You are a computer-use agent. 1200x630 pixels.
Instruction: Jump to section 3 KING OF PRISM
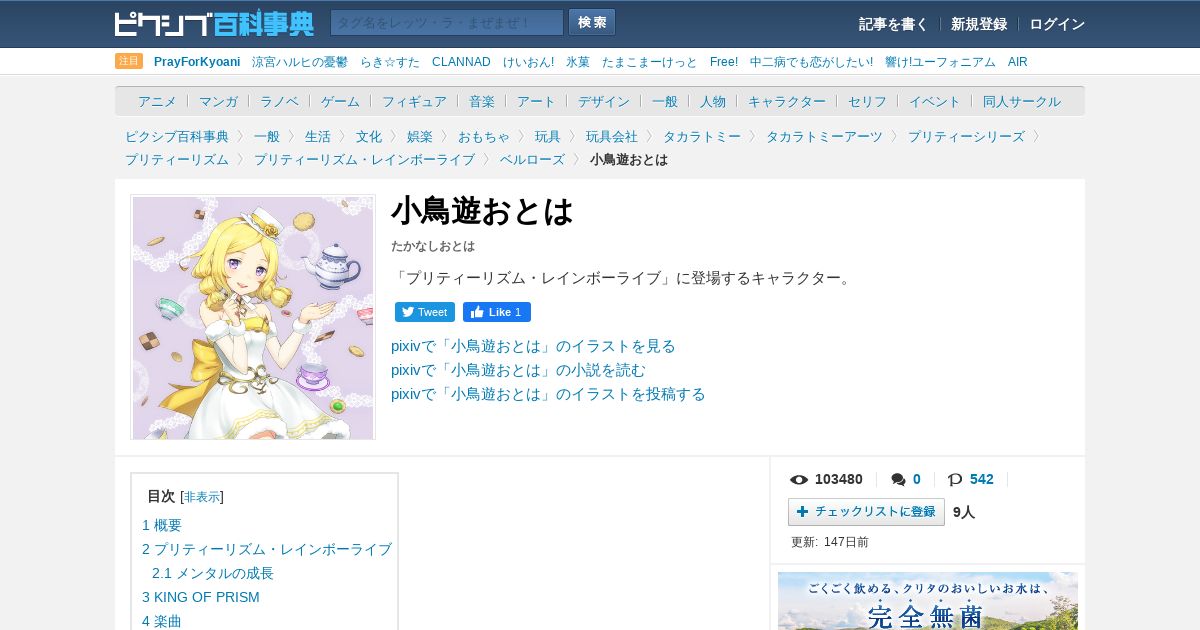tap(201, 597)
